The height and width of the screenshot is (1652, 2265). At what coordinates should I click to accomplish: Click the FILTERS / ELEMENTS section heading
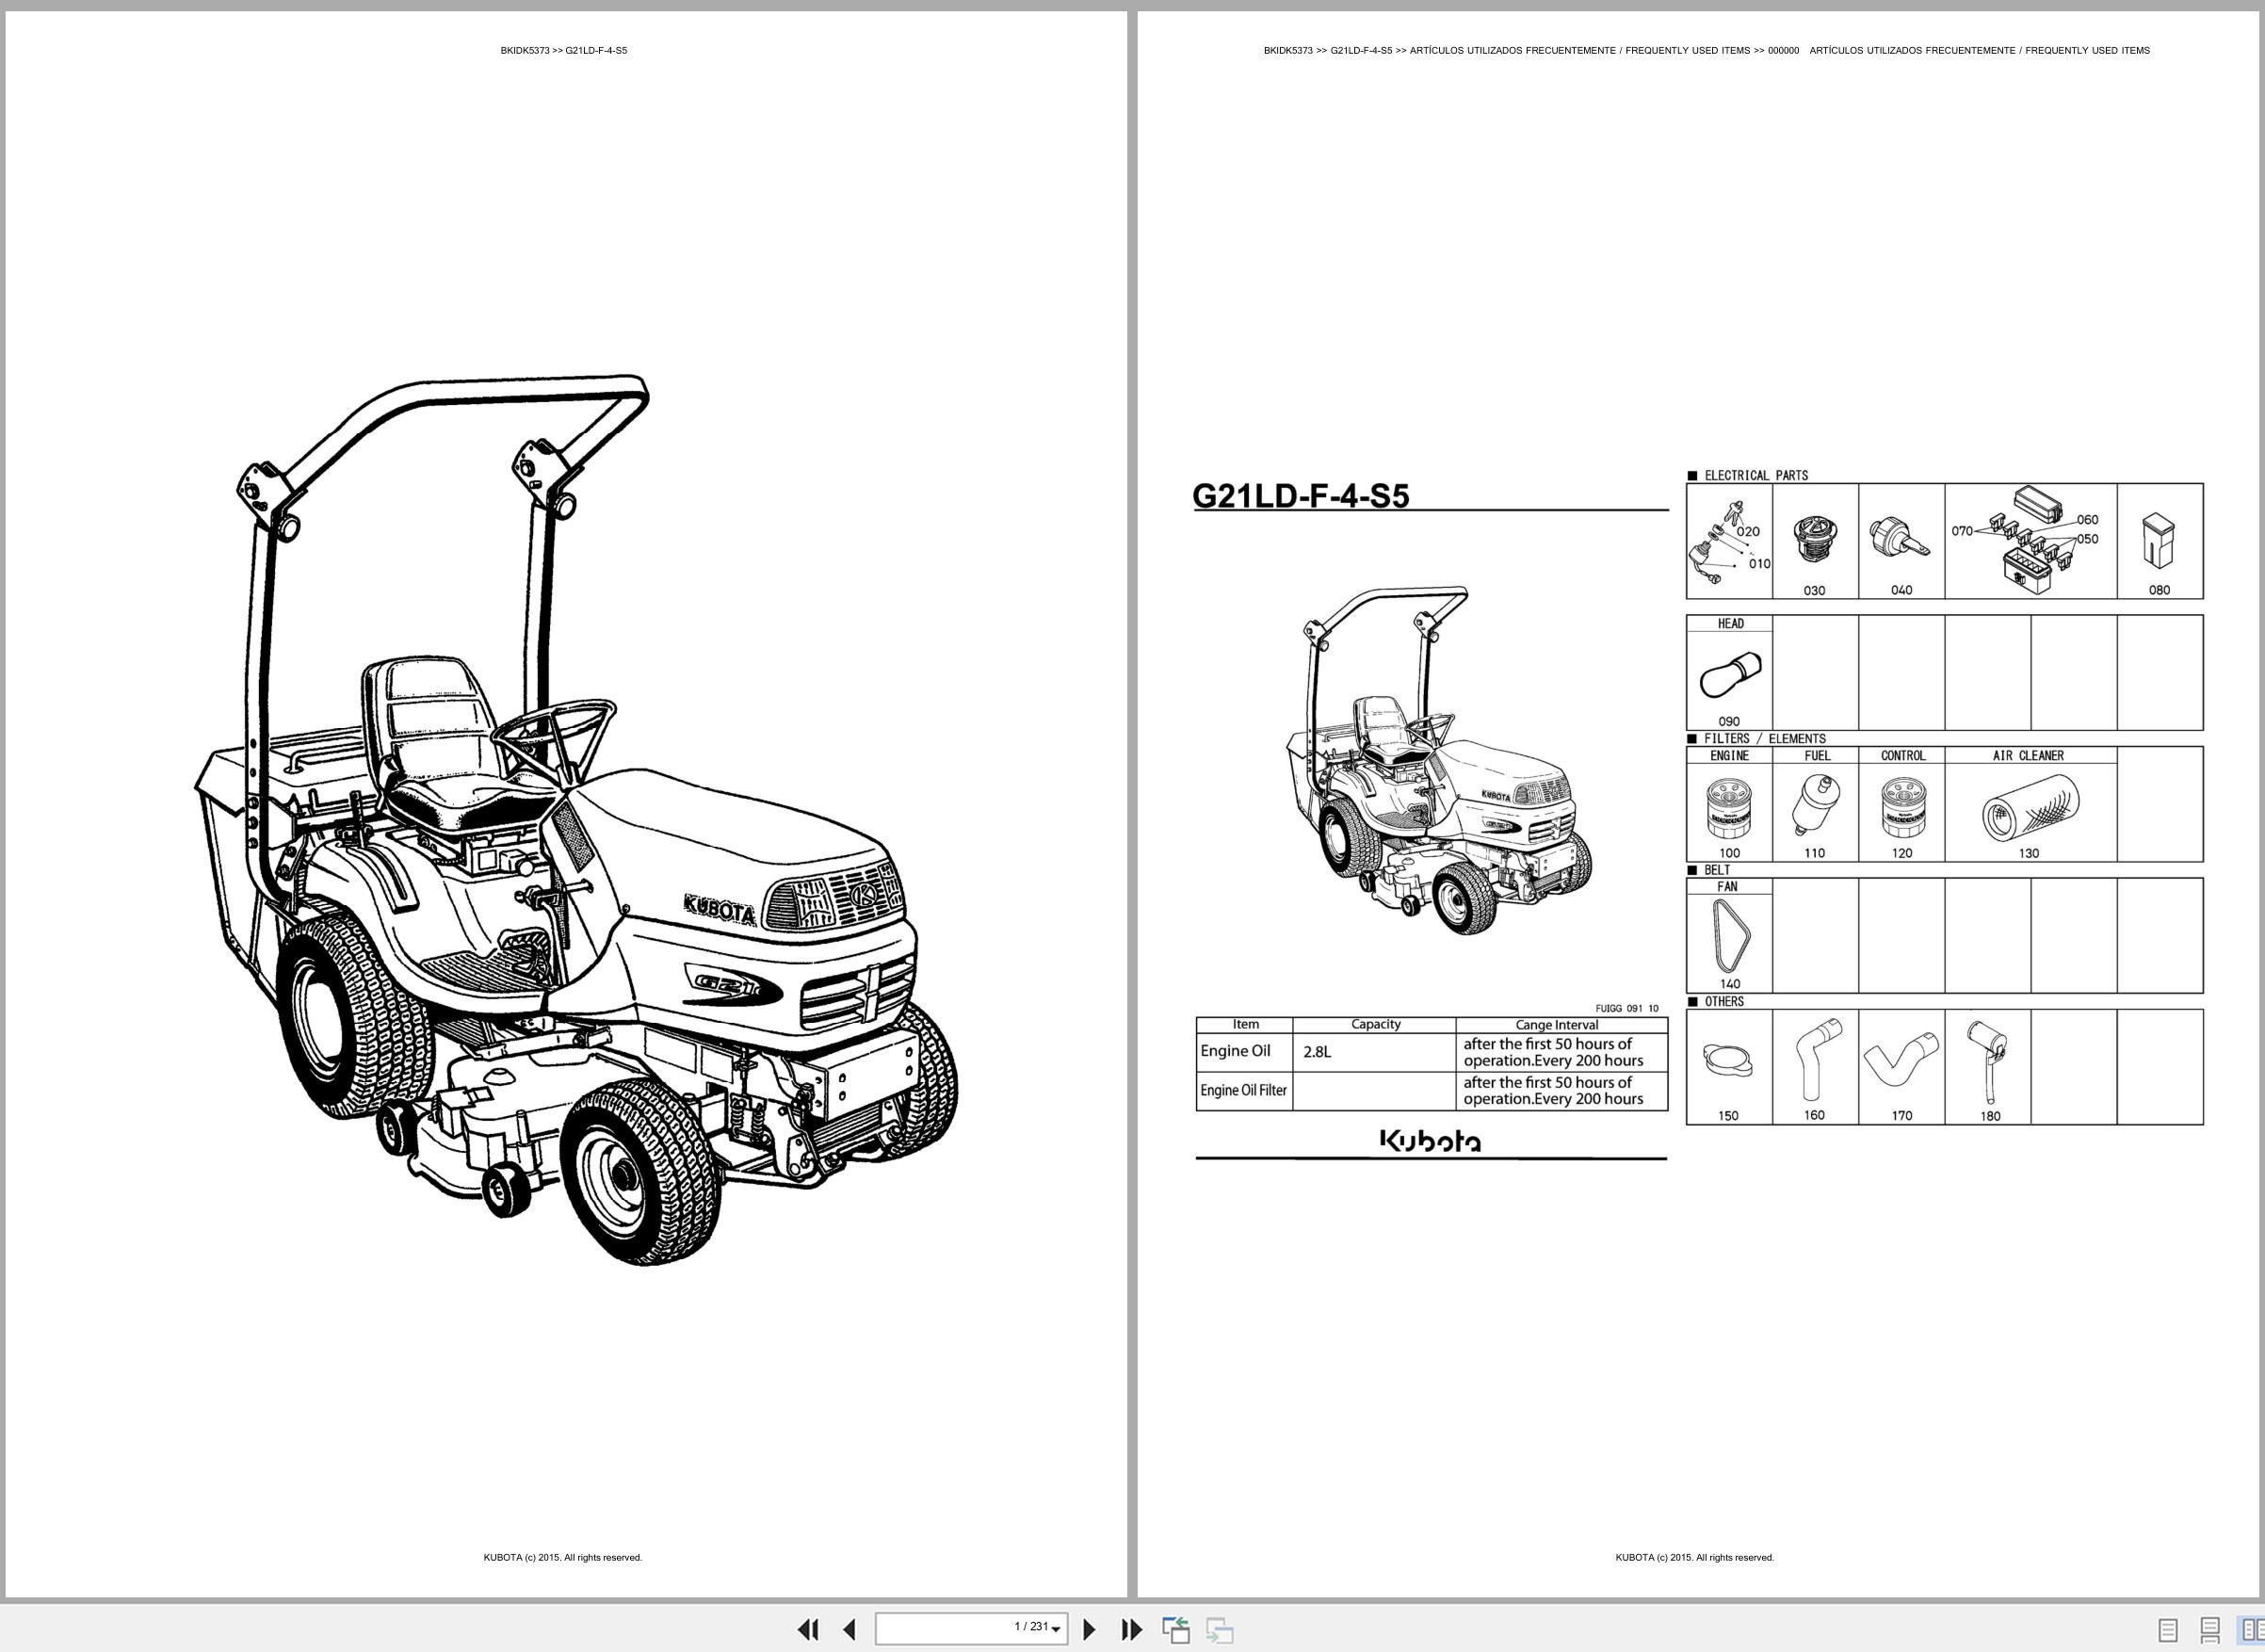pyautogui.click(x=1764, y=739)
